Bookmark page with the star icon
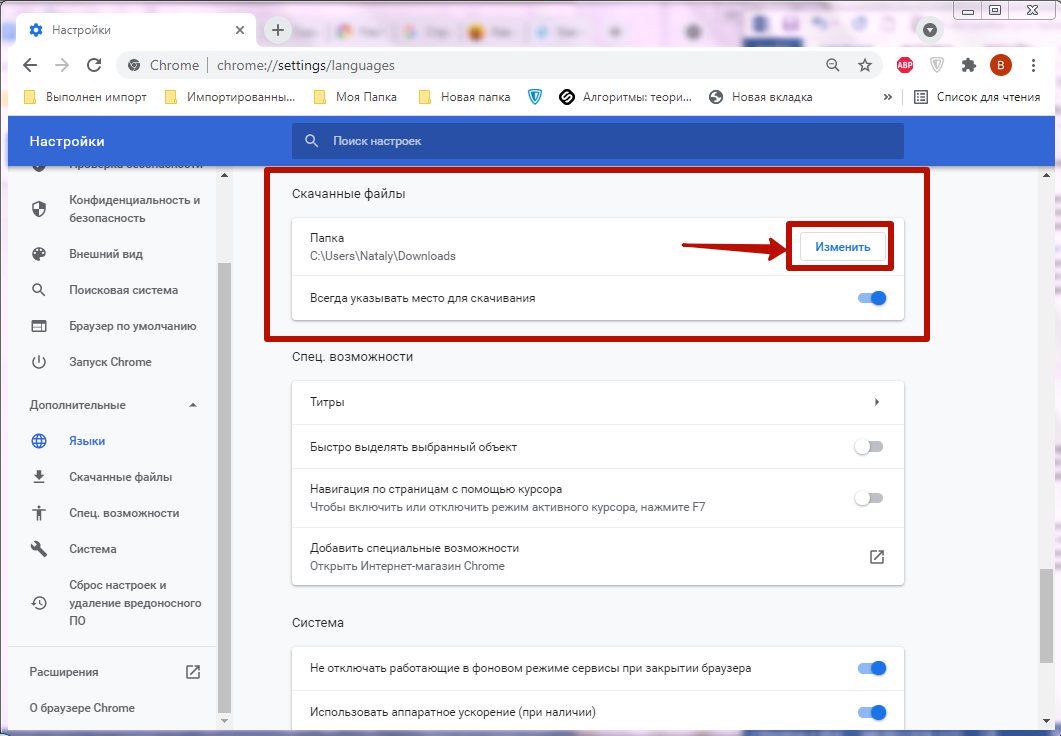The image size is (1061, 736). click(x=865, y=65)
